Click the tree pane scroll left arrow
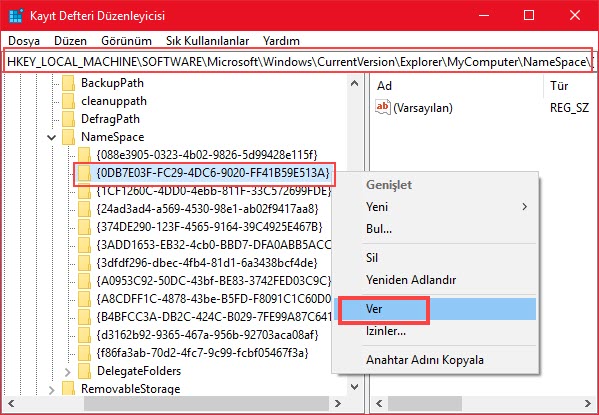599x415 pixels. tap(11, 404)
